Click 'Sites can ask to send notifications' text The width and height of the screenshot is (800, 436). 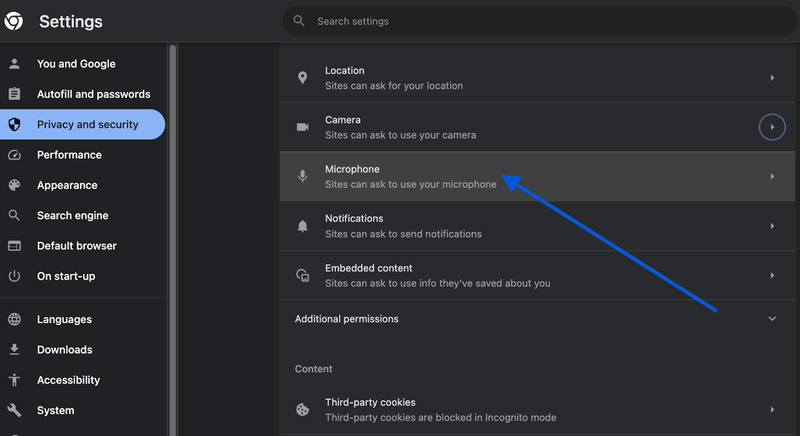pyautogui.click(x=403, y=234)
